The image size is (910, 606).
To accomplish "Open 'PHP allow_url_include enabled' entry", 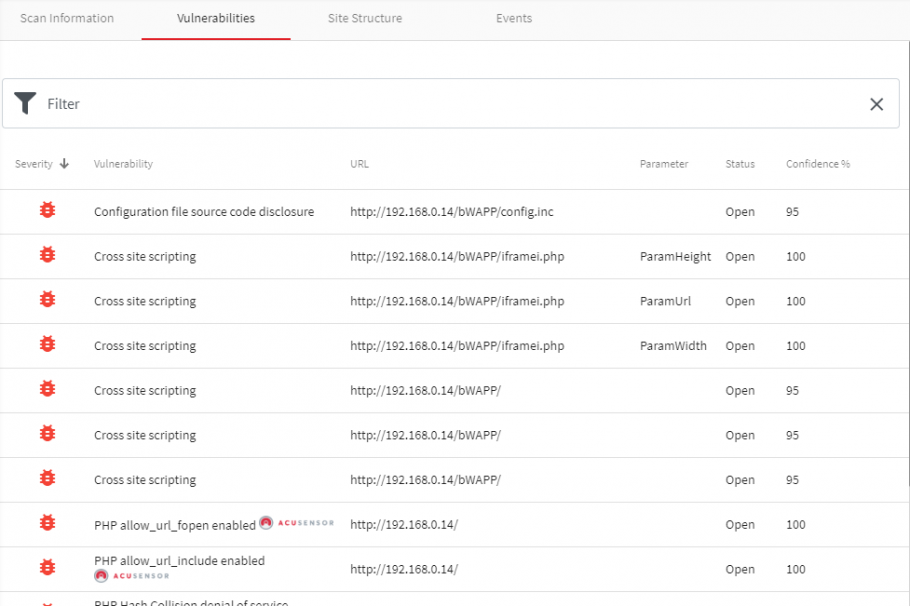I will point(179,561).
